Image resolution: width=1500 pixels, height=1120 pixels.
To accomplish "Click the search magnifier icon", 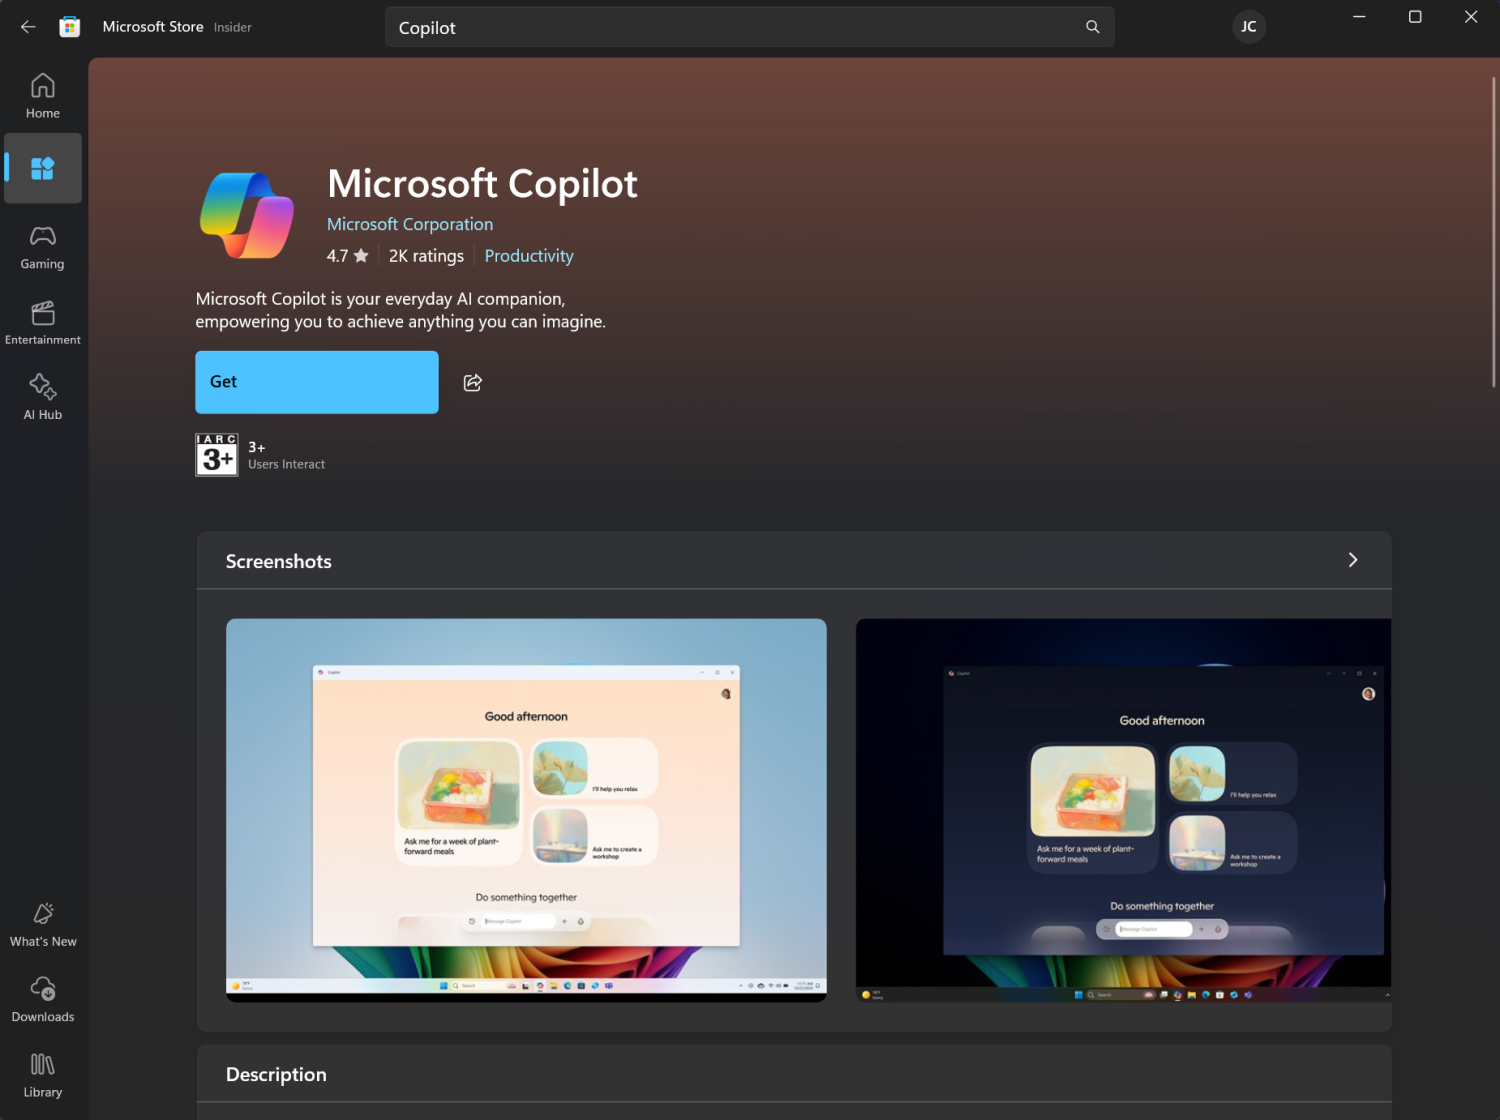I will (x=1093, y=27).
